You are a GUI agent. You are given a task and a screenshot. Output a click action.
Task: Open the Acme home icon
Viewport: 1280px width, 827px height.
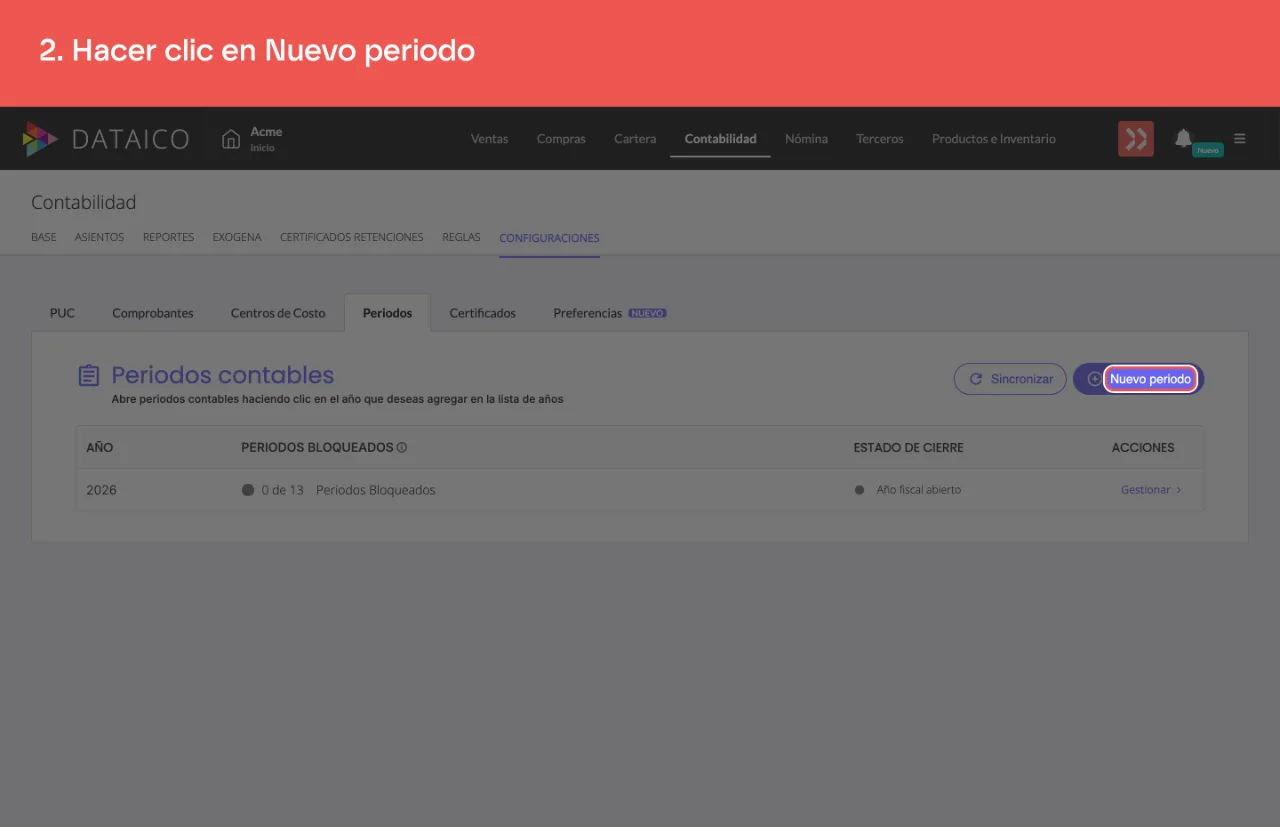click(231, 139)
